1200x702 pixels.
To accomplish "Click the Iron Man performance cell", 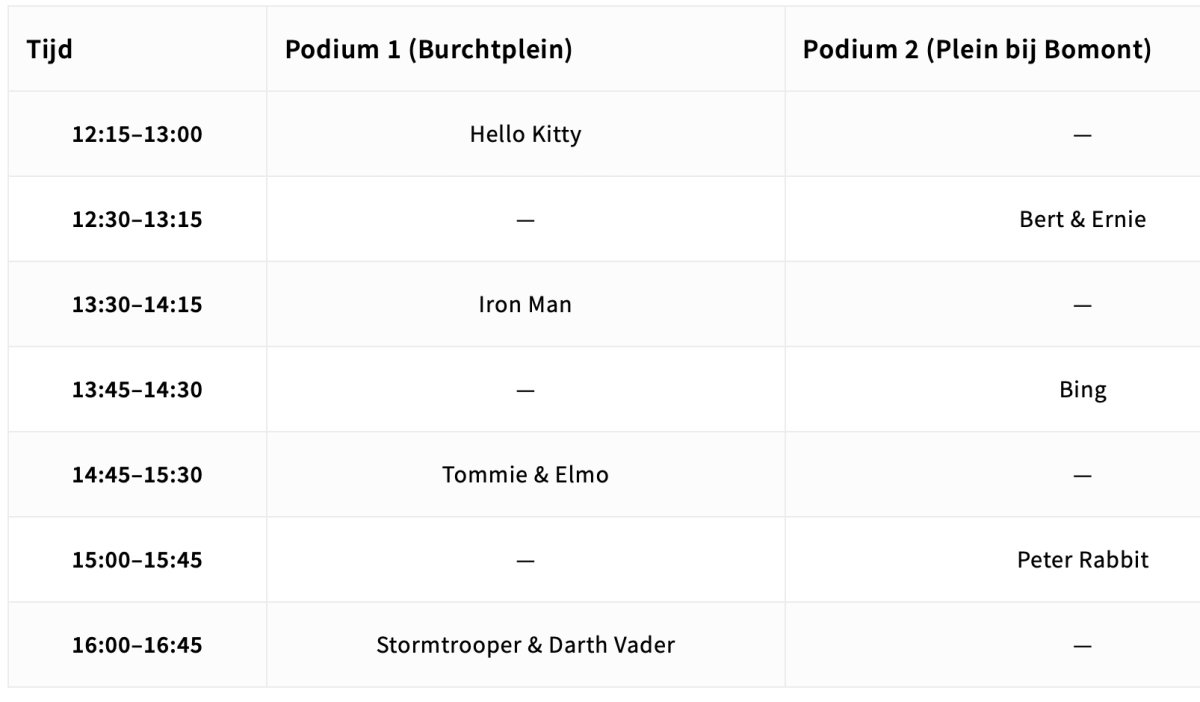I will pyautogui.click(x=525, y=304).
